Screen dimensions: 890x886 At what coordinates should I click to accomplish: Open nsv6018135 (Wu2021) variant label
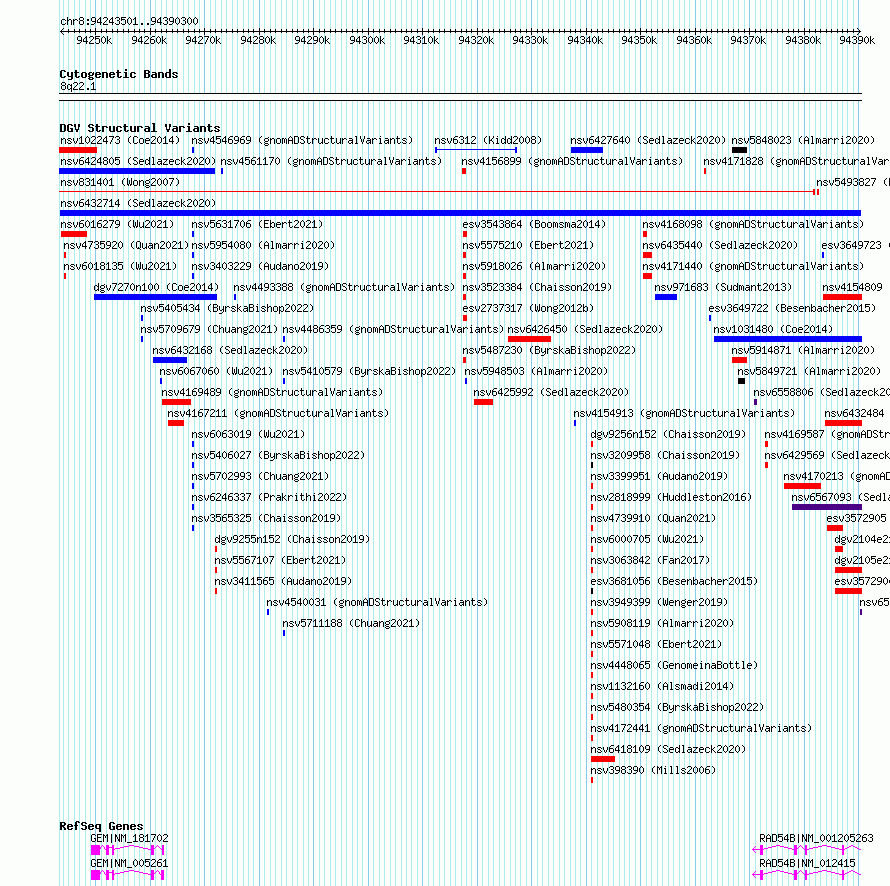point(120,266)
